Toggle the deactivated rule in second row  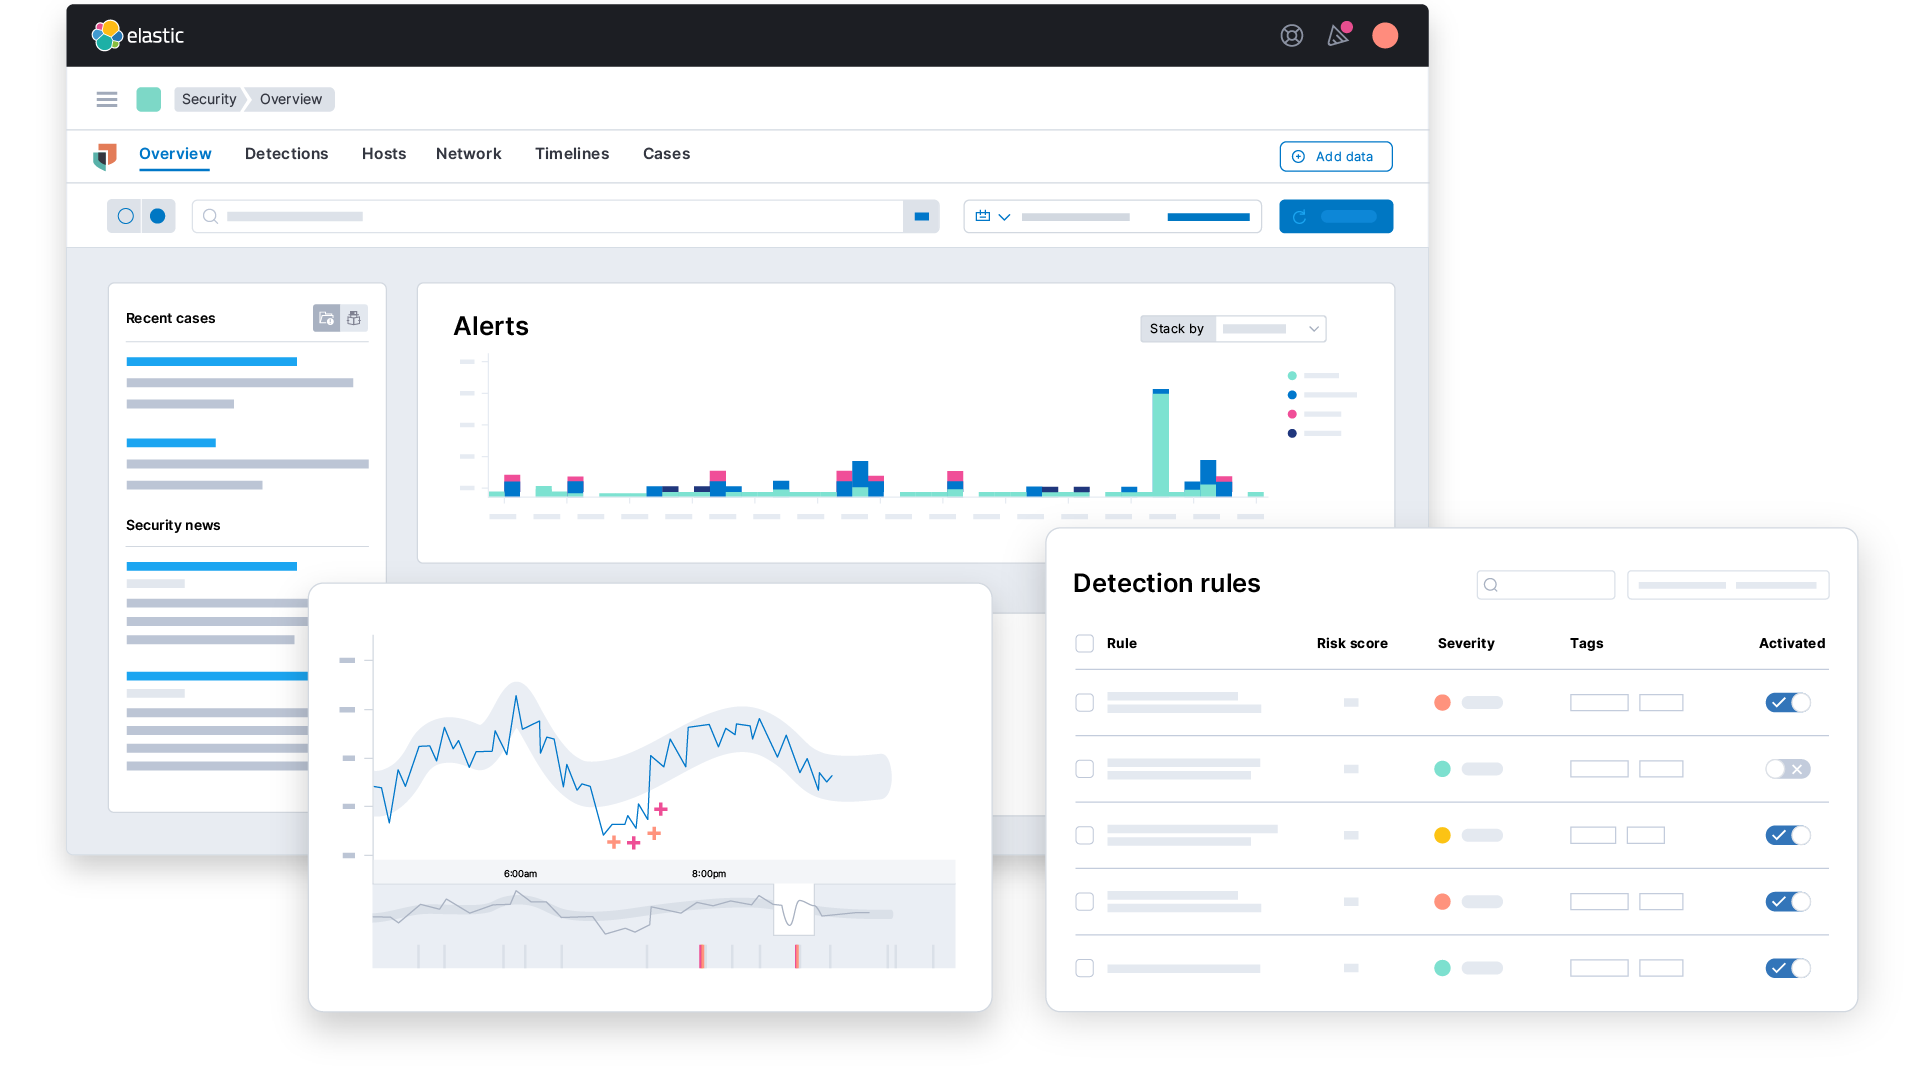(x=1788, y=769)
